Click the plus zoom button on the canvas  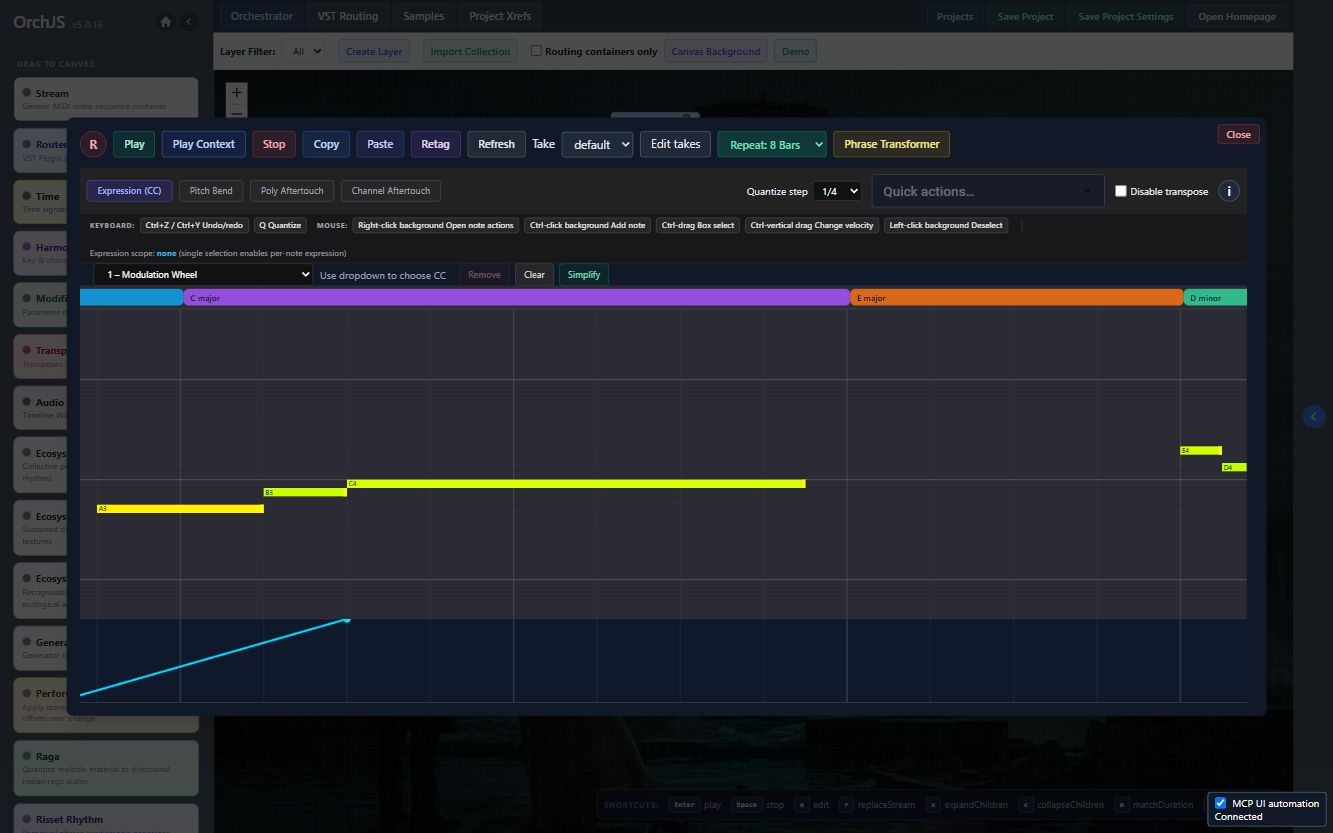tap(236, 93)
